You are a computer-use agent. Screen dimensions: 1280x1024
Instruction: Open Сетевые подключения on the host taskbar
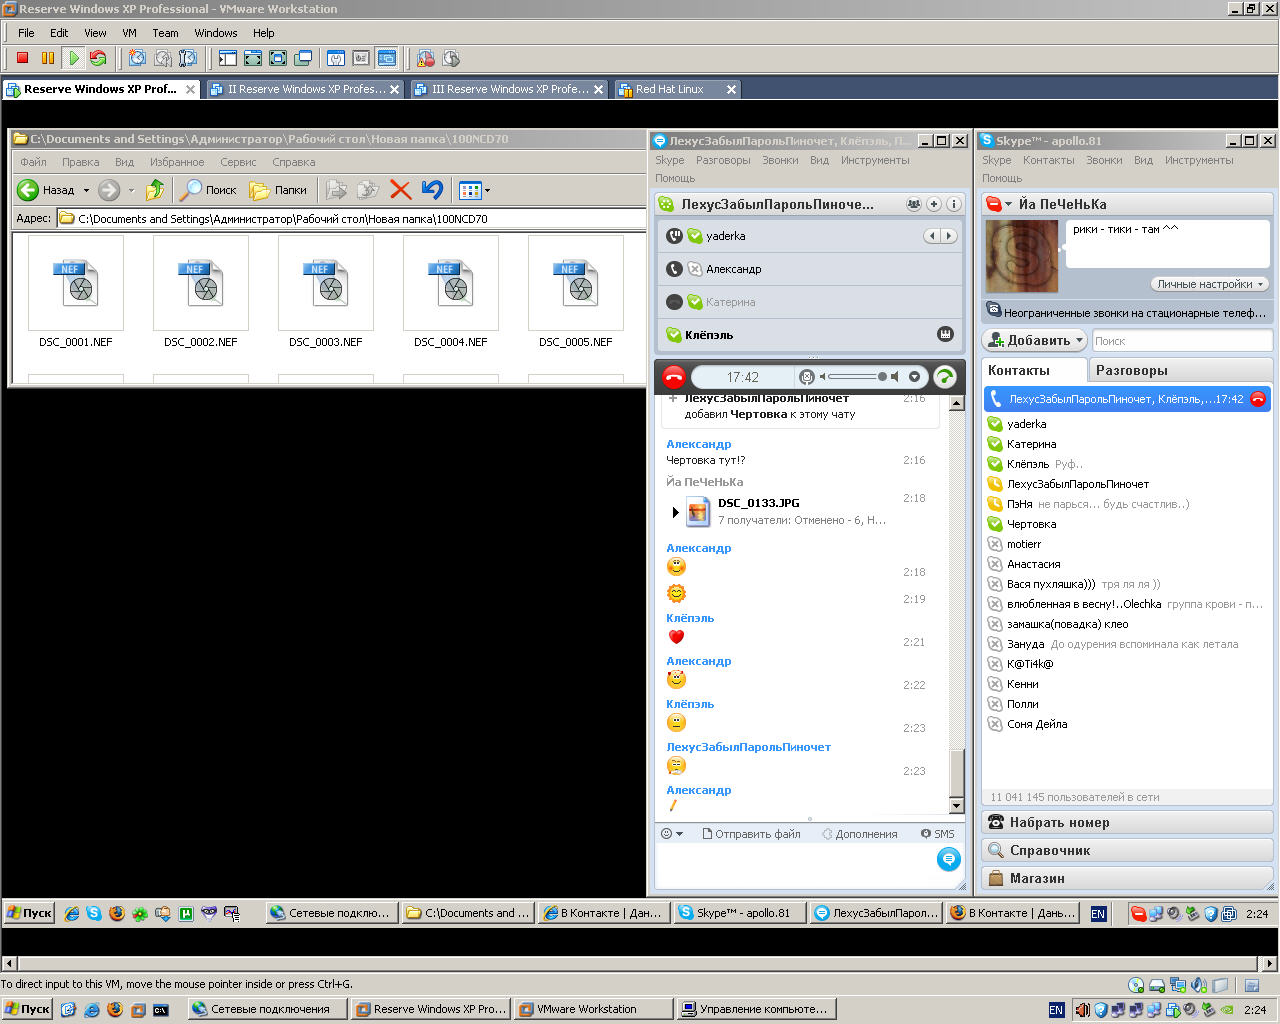coord(268,1009)
